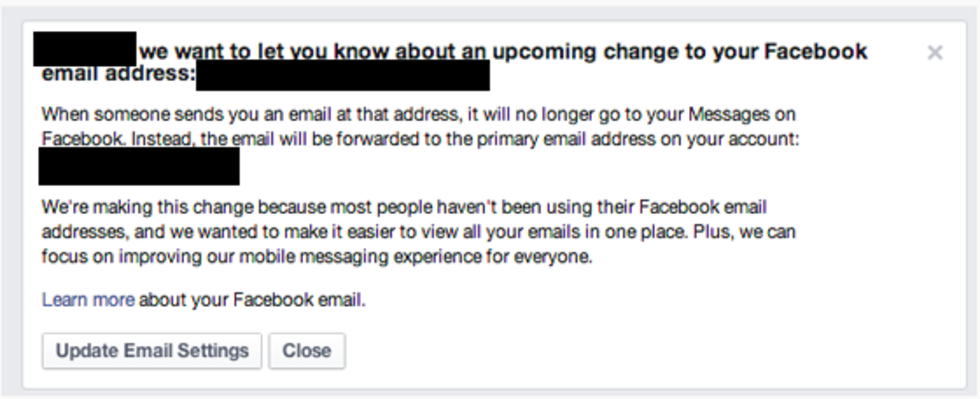Click the Update Email Settings button
The image size is (980, 399).
click(x=152, y=351)
